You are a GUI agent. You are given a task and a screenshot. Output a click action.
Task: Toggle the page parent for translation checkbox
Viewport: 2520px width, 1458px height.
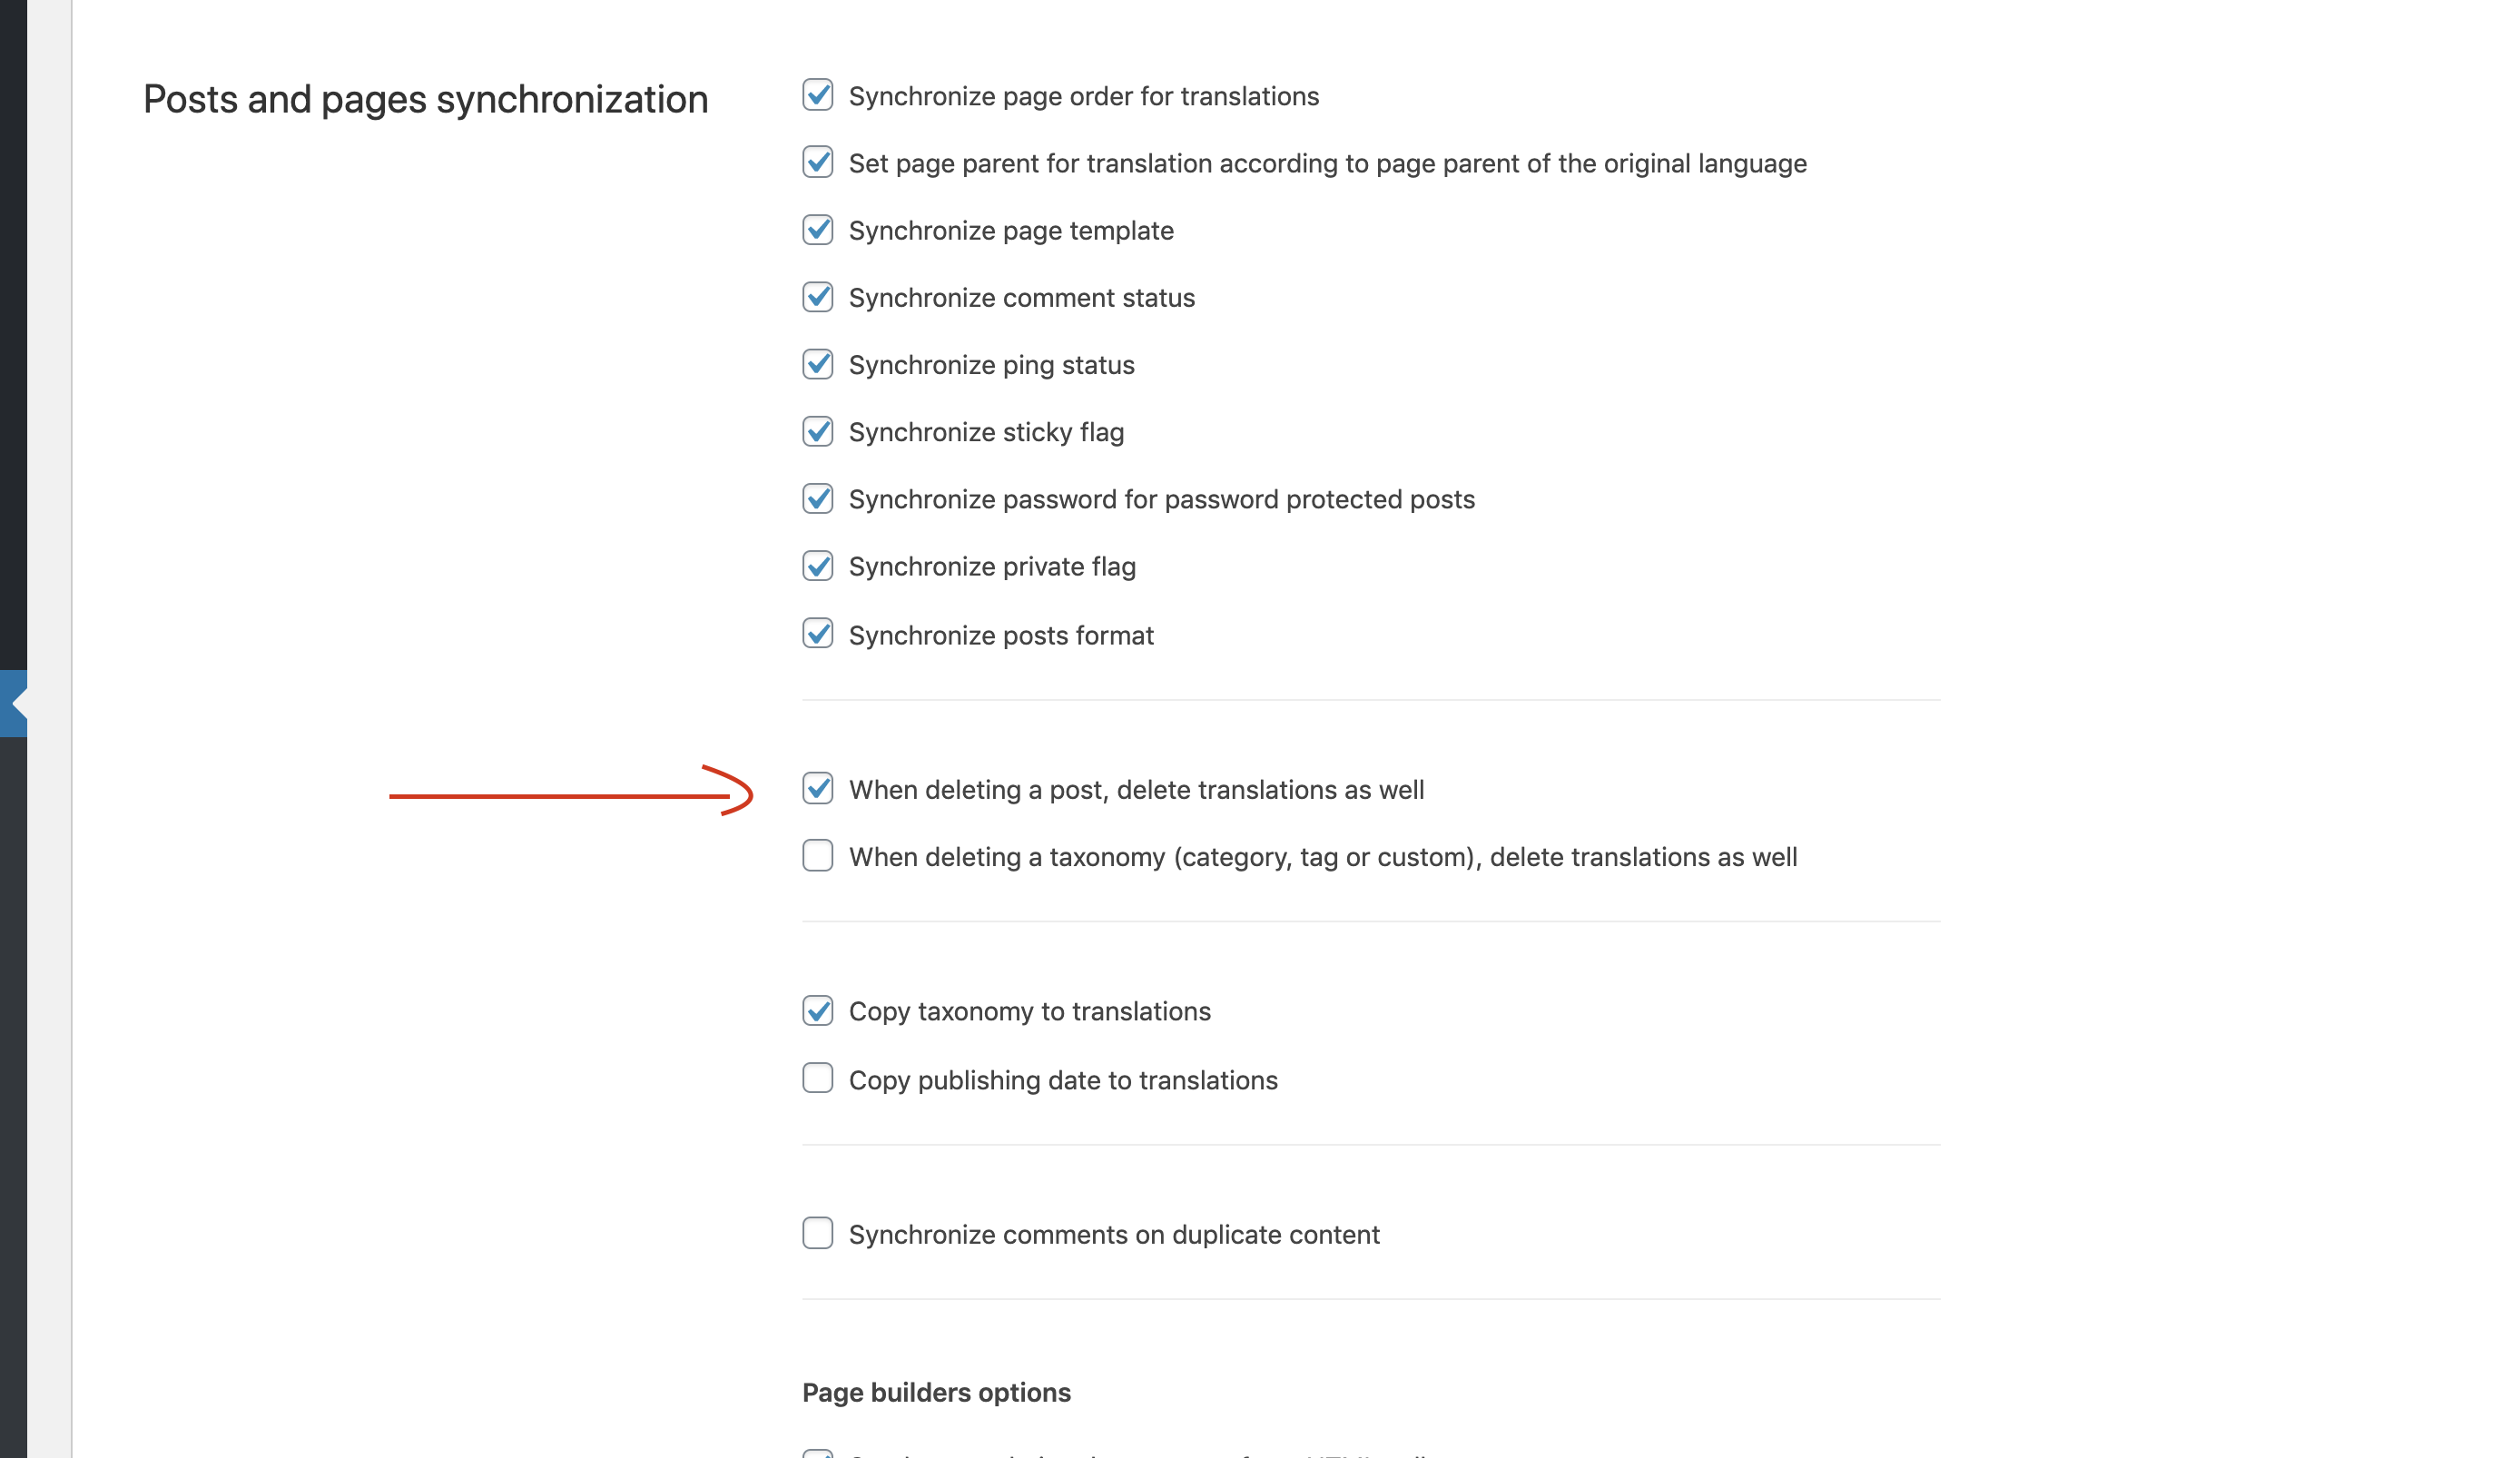(x=817, y=162)
